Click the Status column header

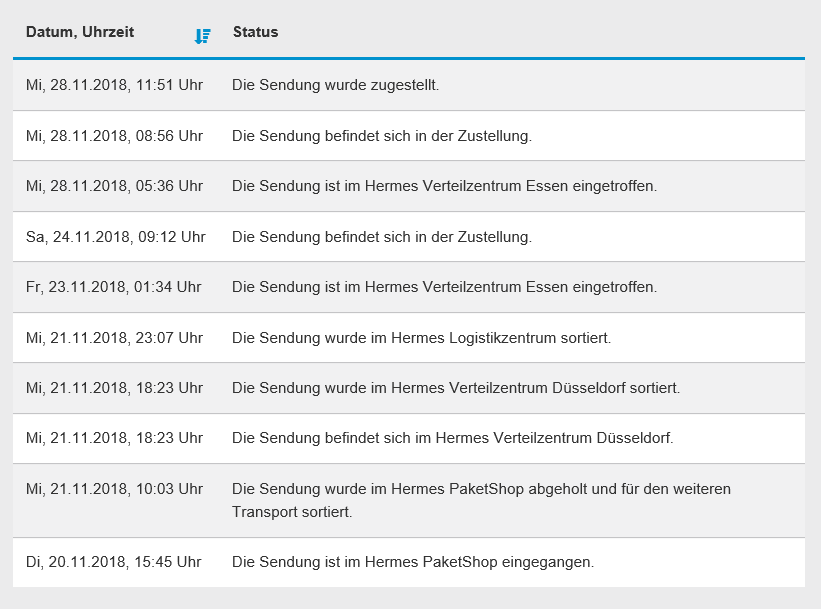255,32
